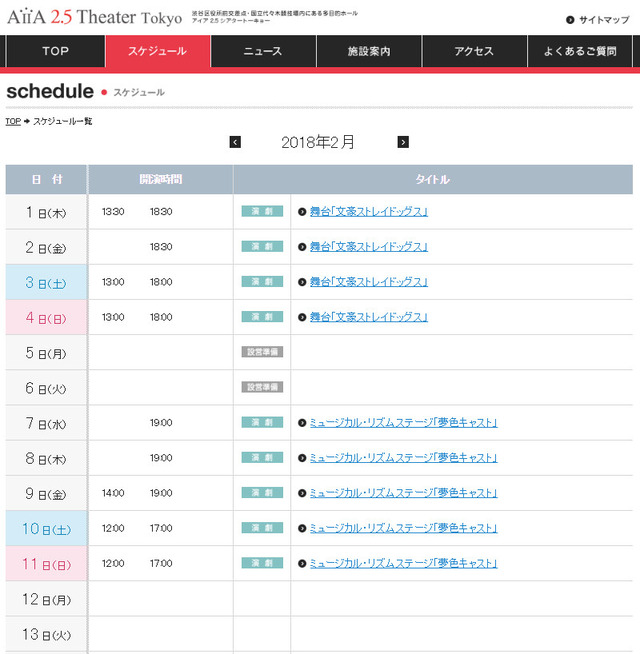Click the 11日(日) date cell
Viewport: 640px width, 654px height.
point(46,563)
